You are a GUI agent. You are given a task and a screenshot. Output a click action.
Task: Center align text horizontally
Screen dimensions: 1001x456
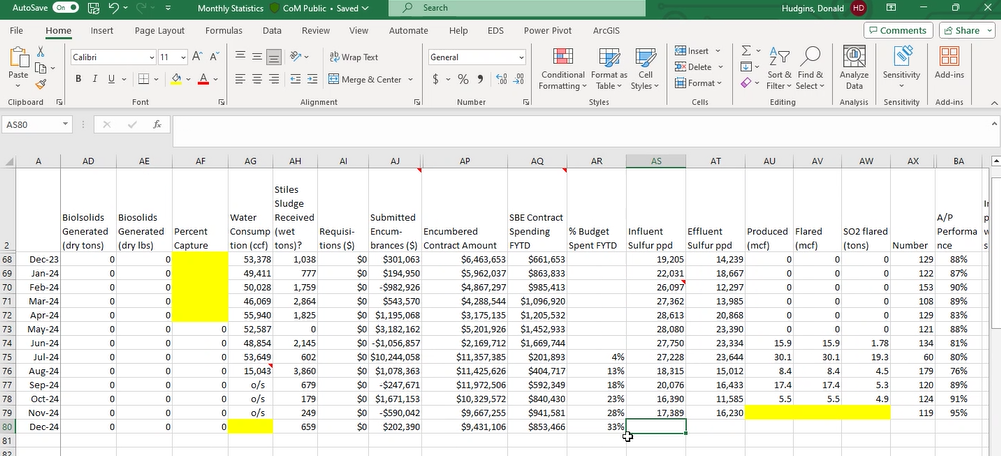coord(259,79)
